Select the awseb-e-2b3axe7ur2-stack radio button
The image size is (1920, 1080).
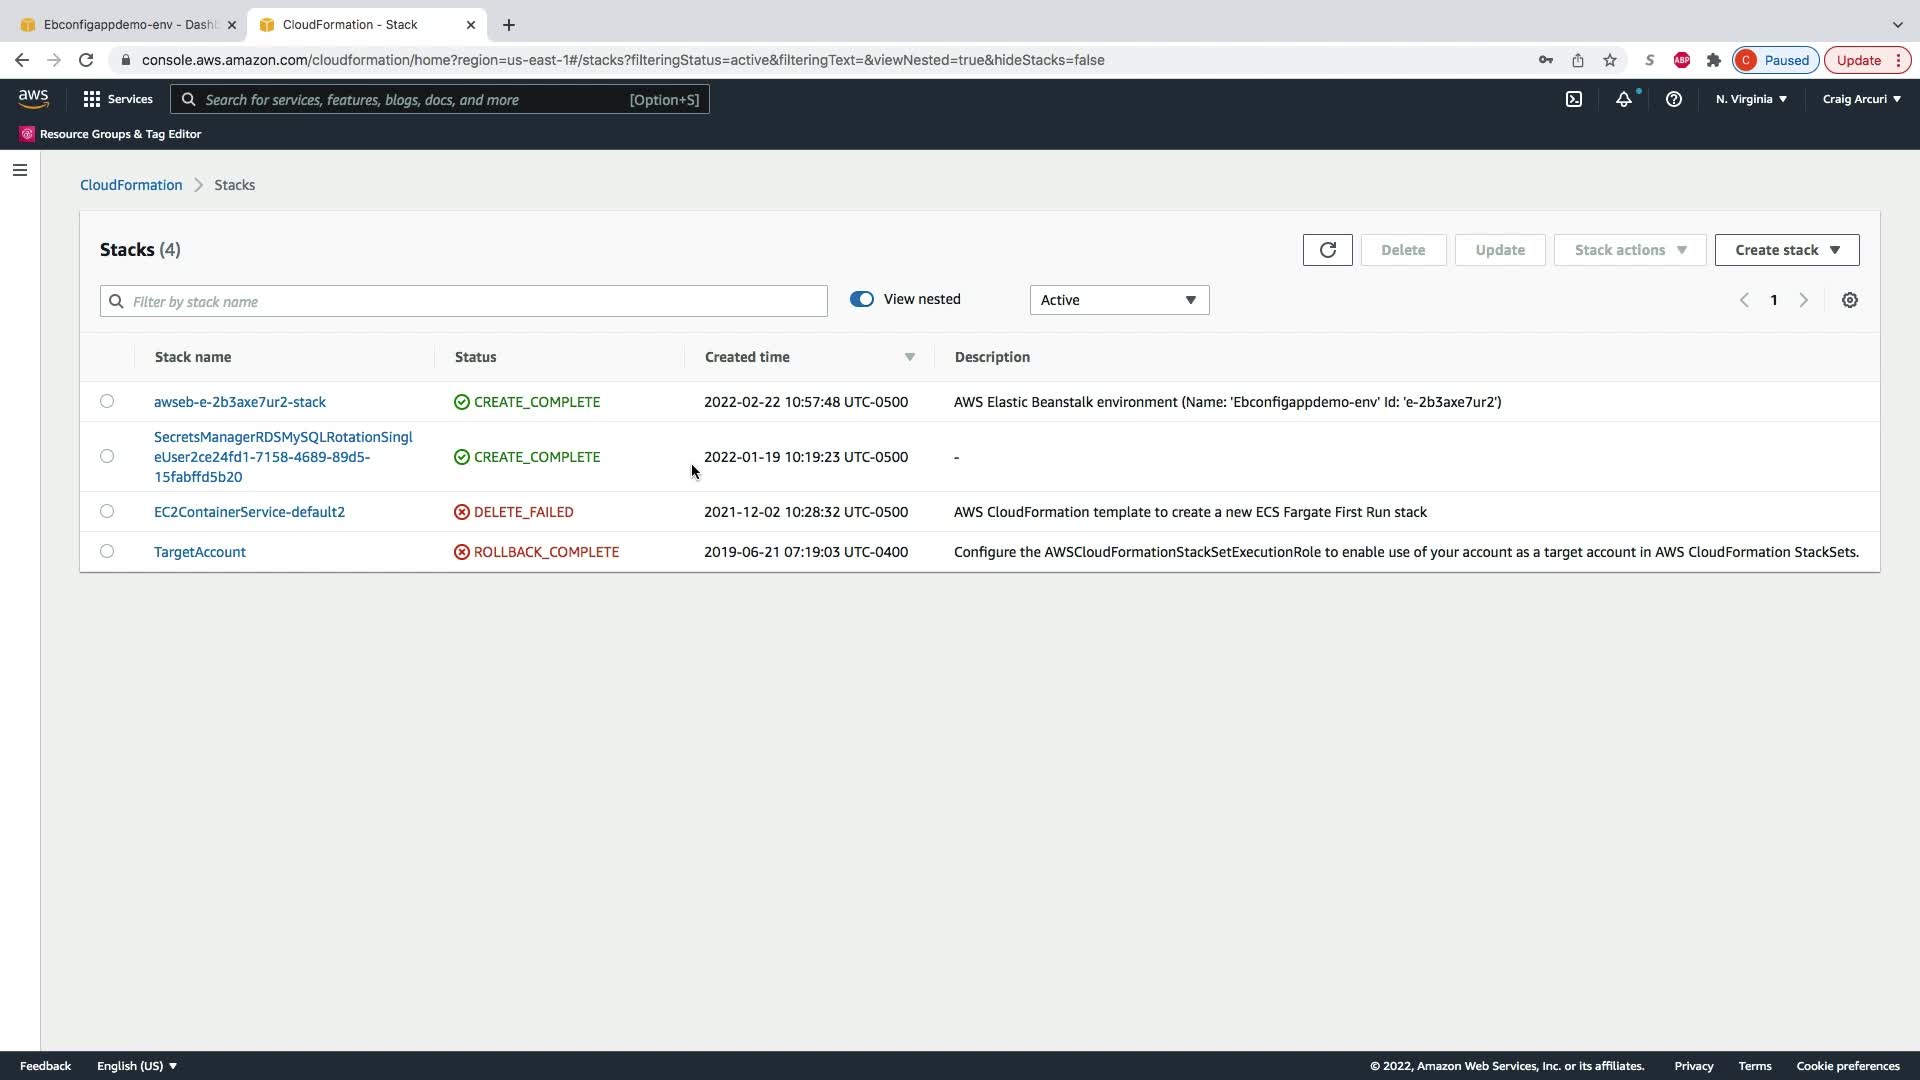(107, 401)
